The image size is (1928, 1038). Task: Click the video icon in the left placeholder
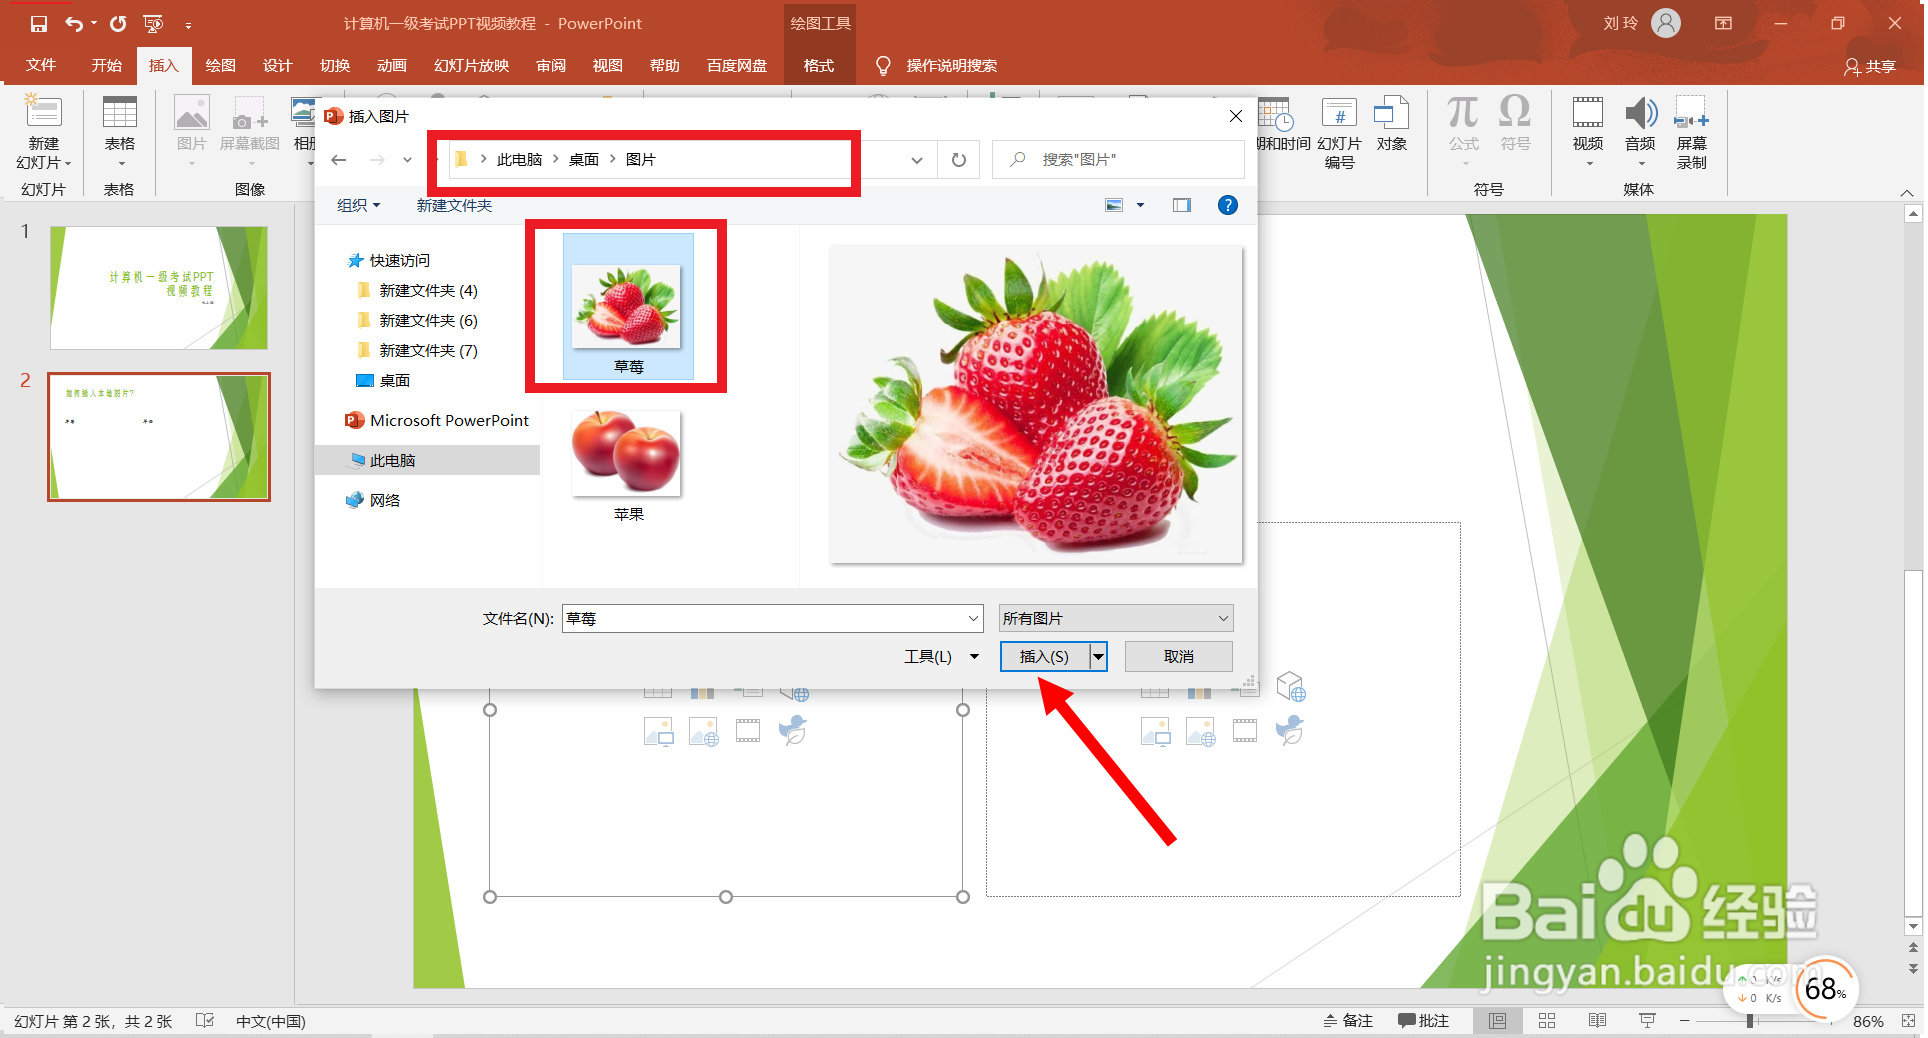(748, 731)
